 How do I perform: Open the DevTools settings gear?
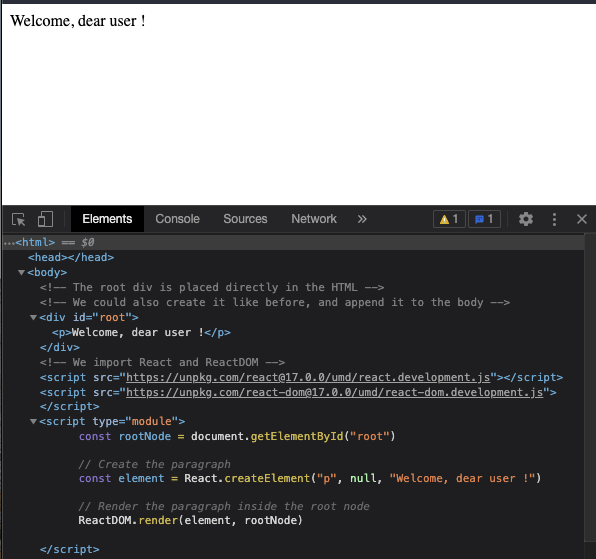click(526, 219)
